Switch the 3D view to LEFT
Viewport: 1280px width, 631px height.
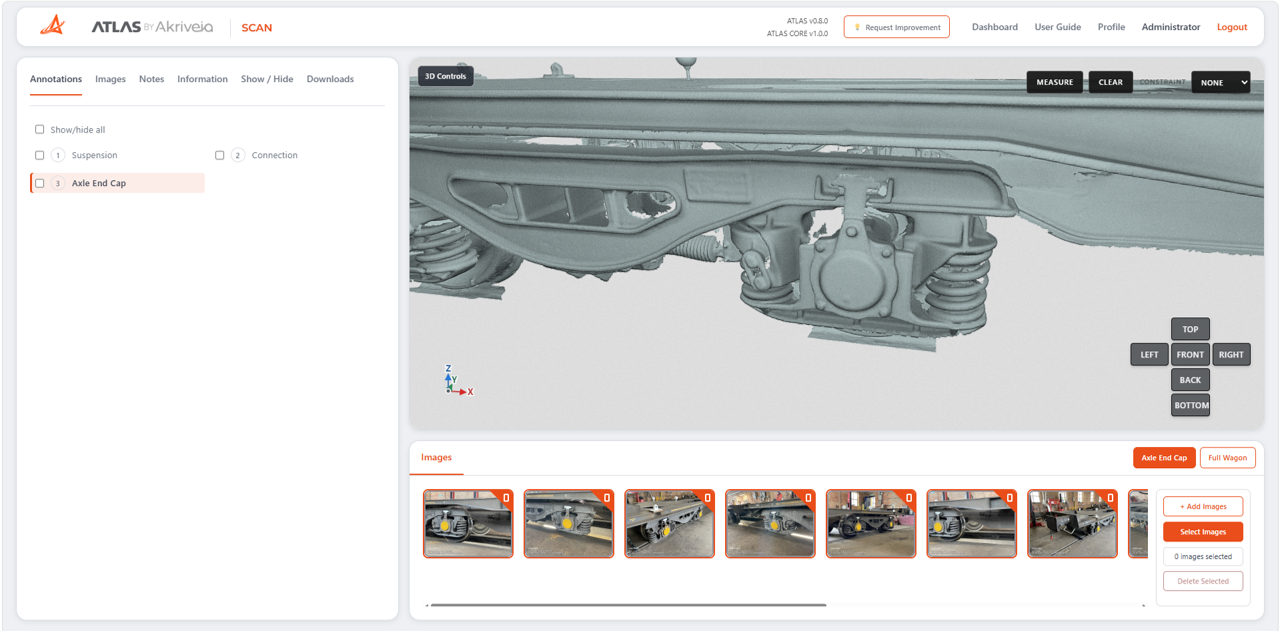pos(1149,354)
